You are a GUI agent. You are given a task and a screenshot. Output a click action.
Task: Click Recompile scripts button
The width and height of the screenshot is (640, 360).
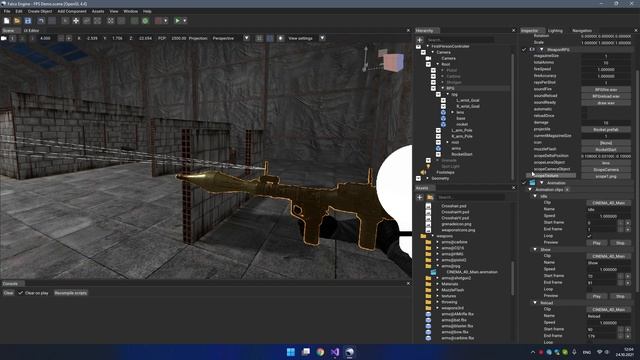click(x=71, y=293)
